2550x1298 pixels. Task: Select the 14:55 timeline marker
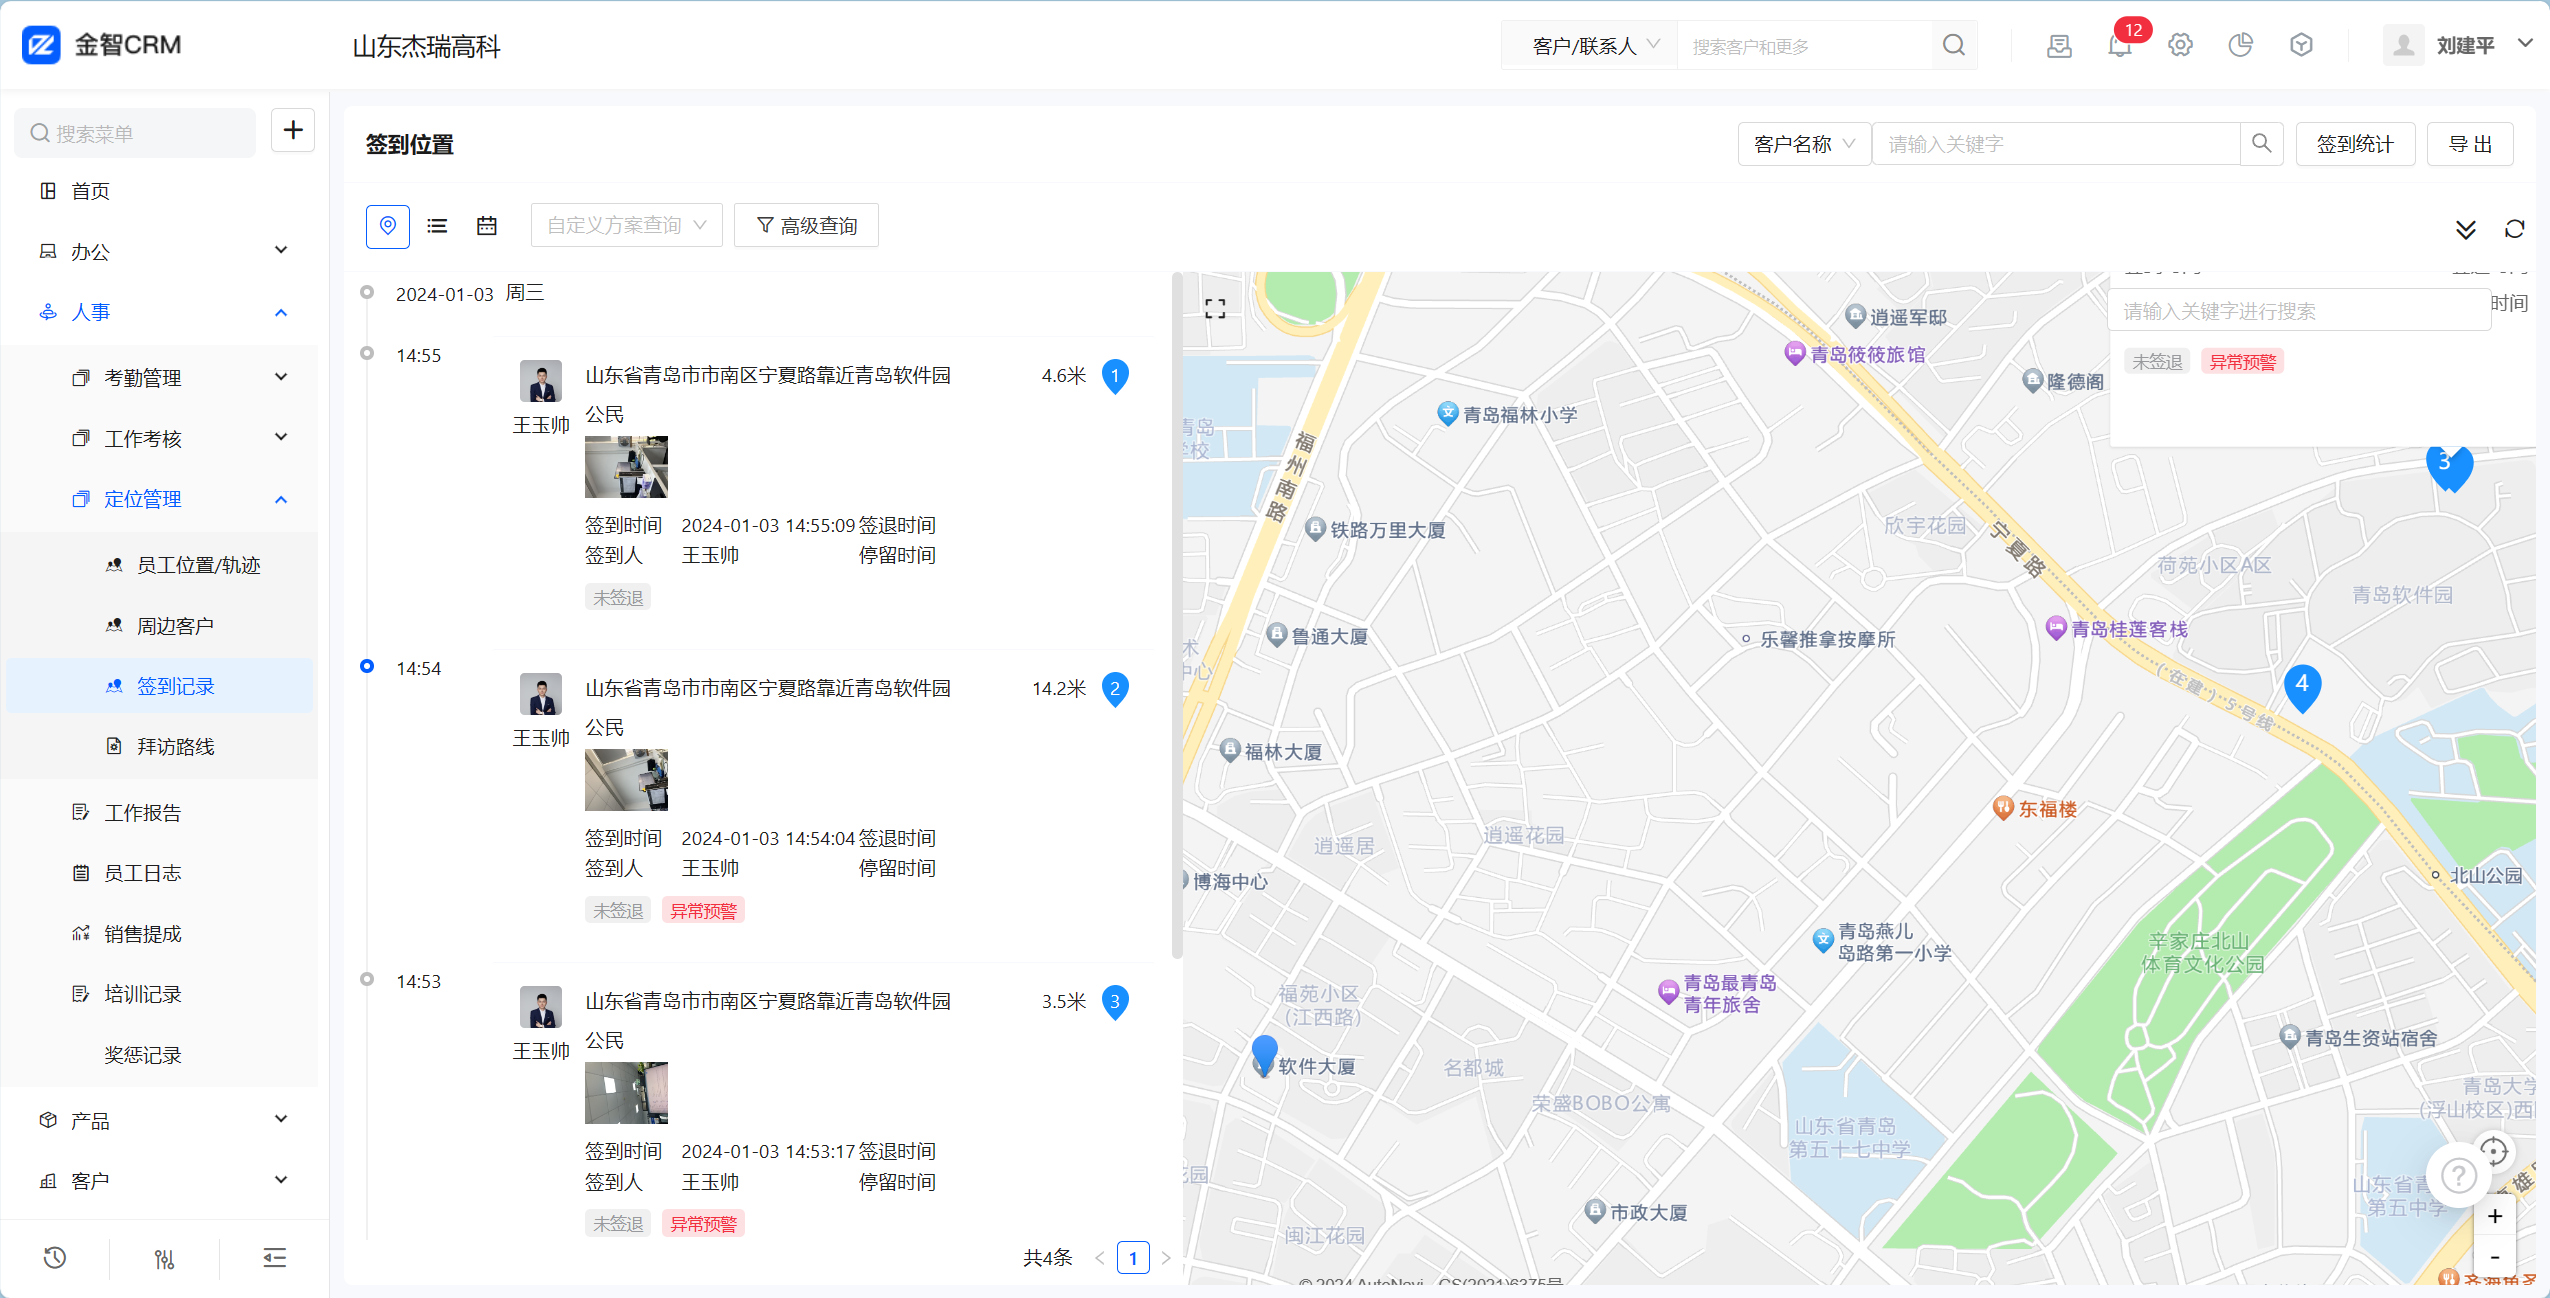(367, 353)
